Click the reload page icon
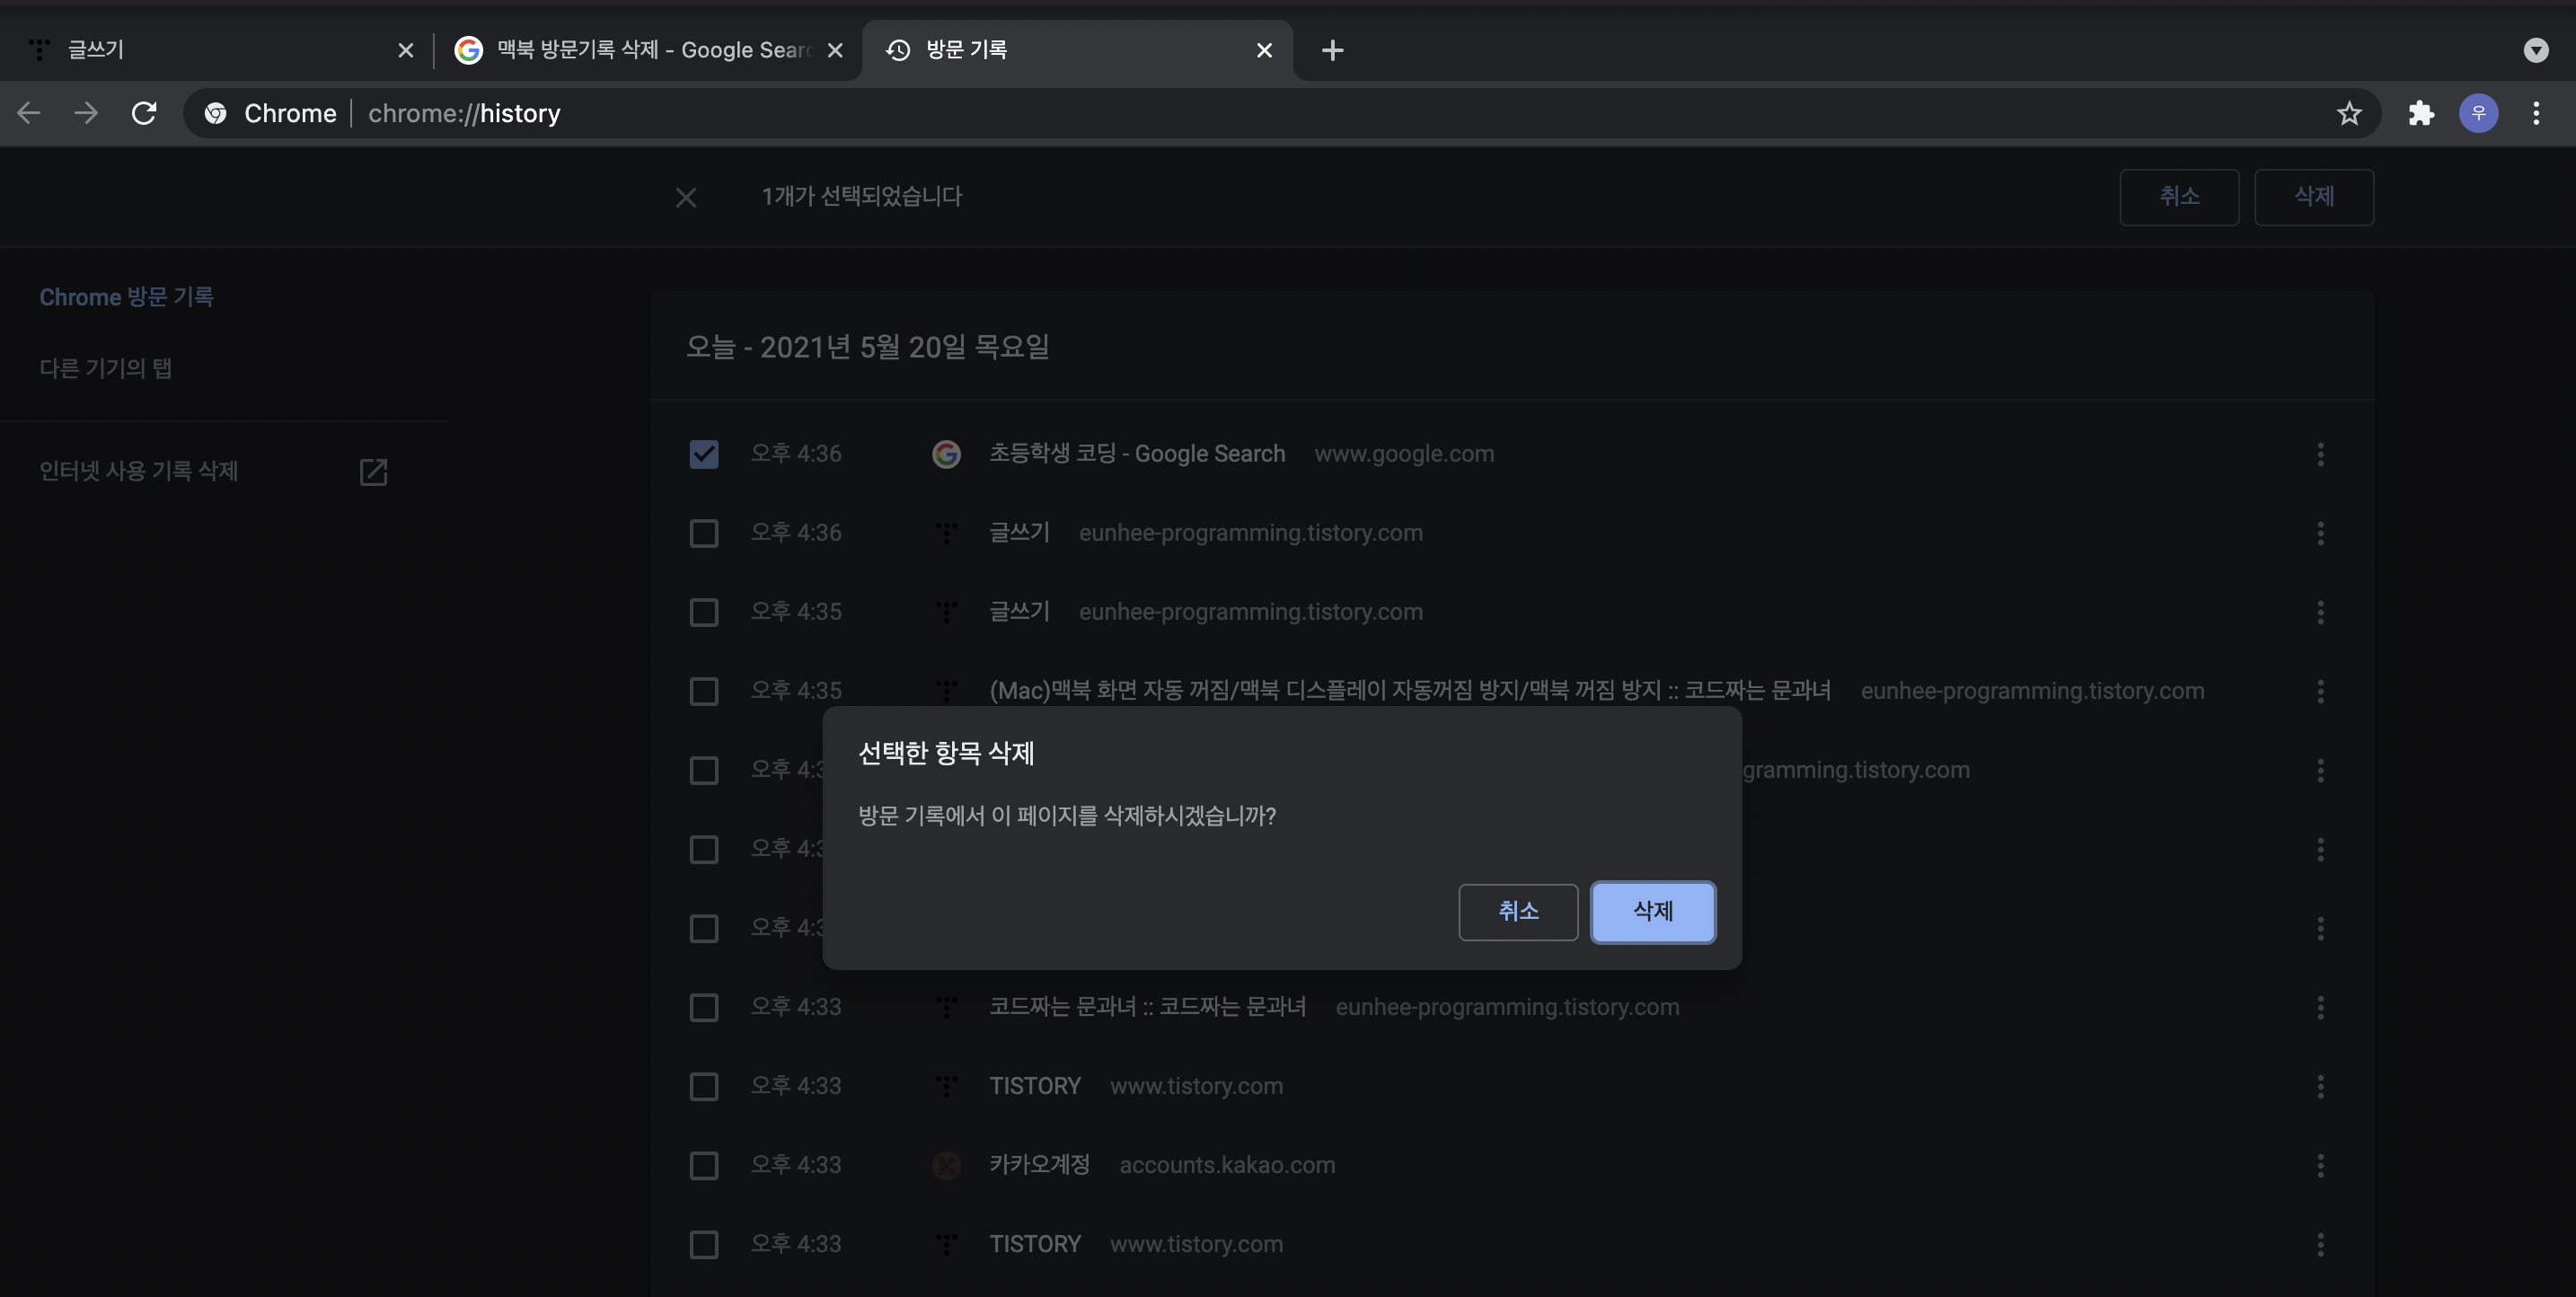This screenshot has width=2576, height=1297. [144, 113]
